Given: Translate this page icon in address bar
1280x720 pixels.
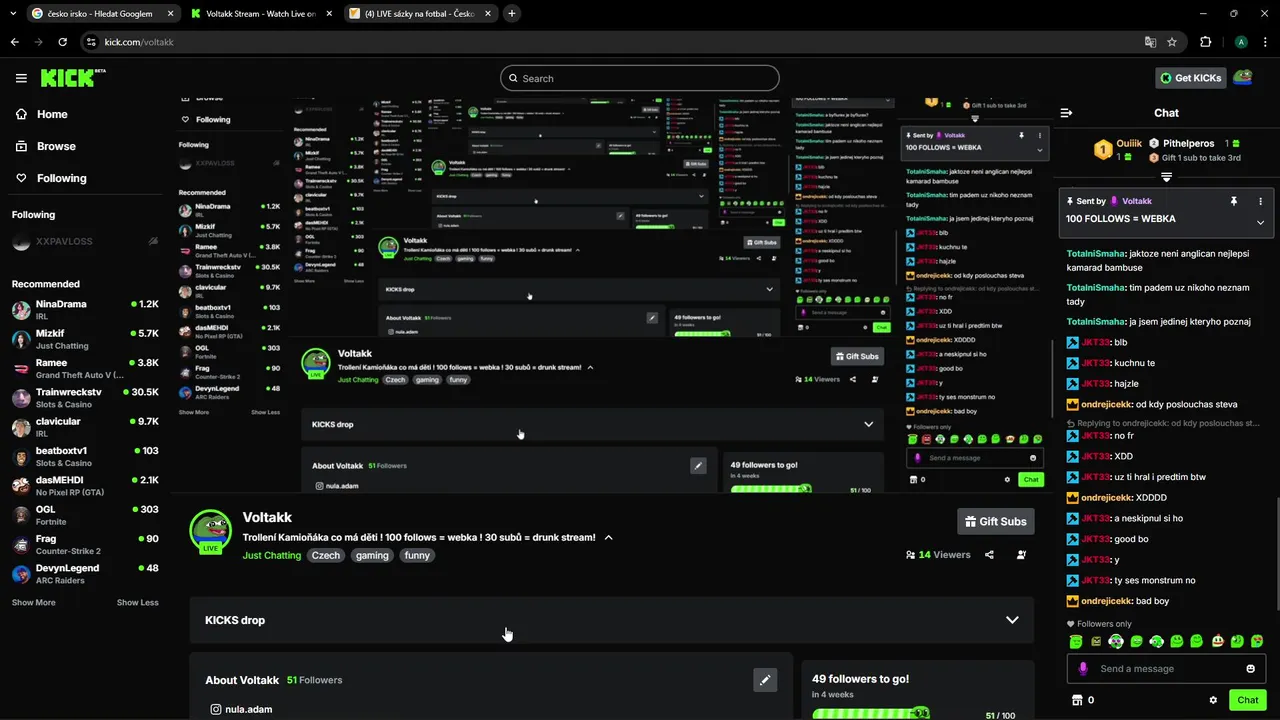Looking at the screenshot, I should tap(1150, 42).
